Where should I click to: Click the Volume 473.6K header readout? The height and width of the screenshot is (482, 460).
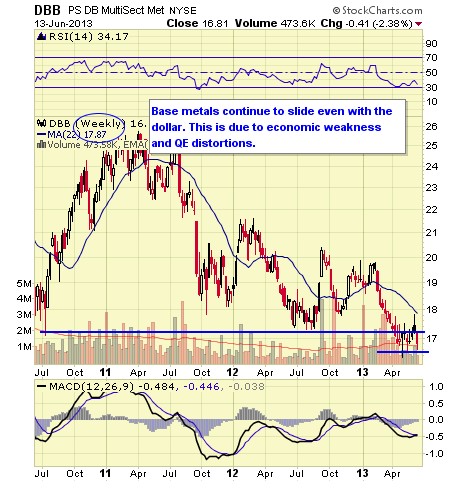pyautogui.click(x=275, y=23)
